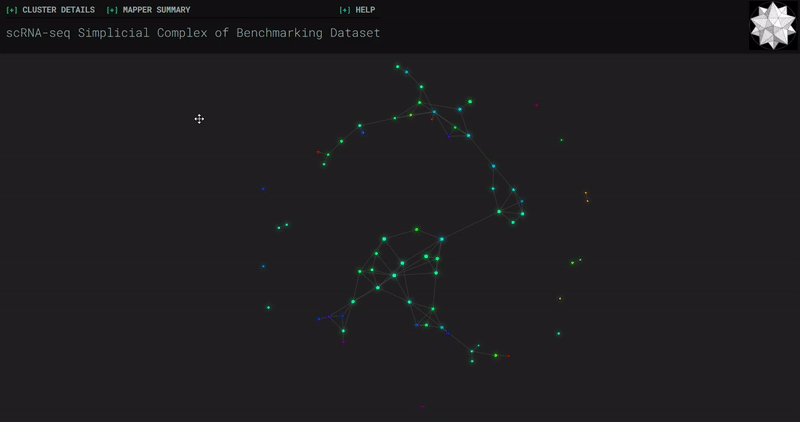Select the red node ending the lower-right chain
The height and width of the screenshot is (422, 800).
click(x=508, y=356)
